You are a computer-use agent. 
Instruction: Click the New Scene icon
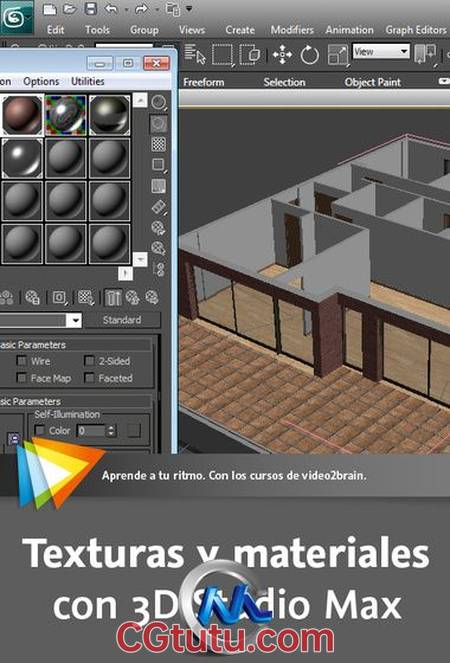point(50,9)
